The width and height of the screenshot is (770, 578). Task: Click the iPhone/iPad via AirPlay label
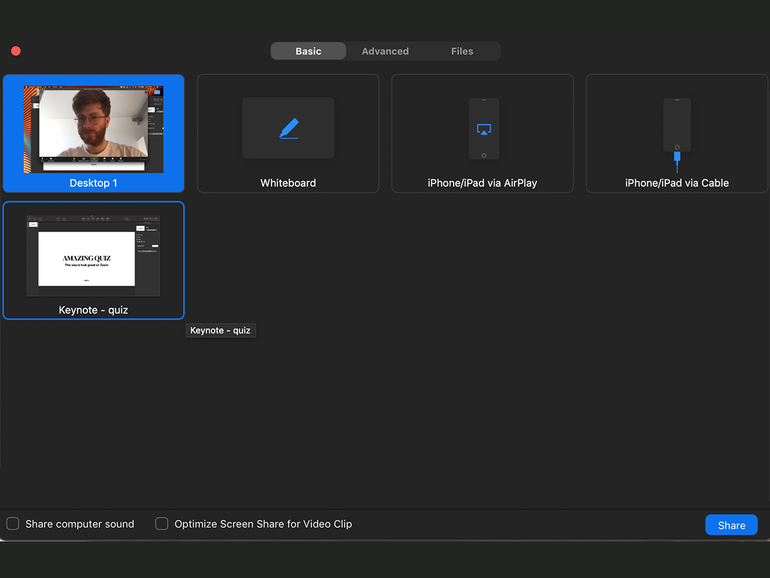(482, 183)
